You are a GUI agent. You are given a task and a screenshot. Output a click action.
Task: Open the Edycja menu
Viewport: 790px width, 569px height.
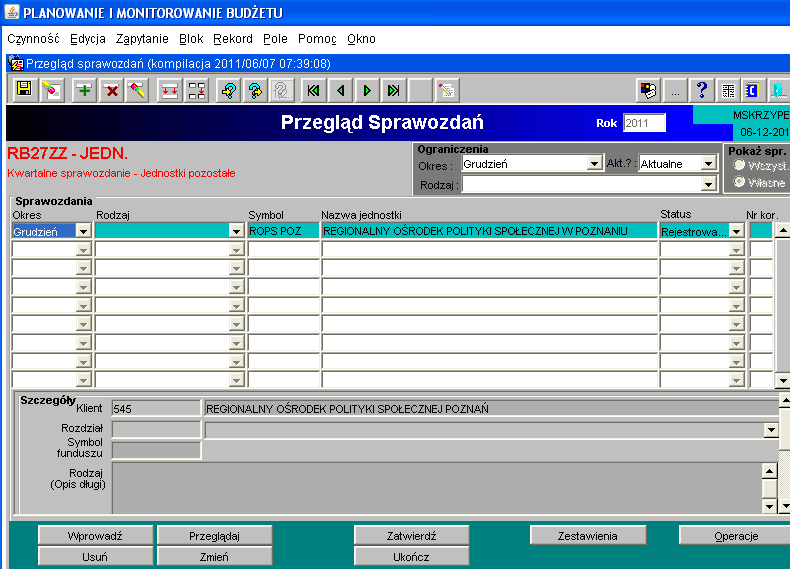[88, 39]
